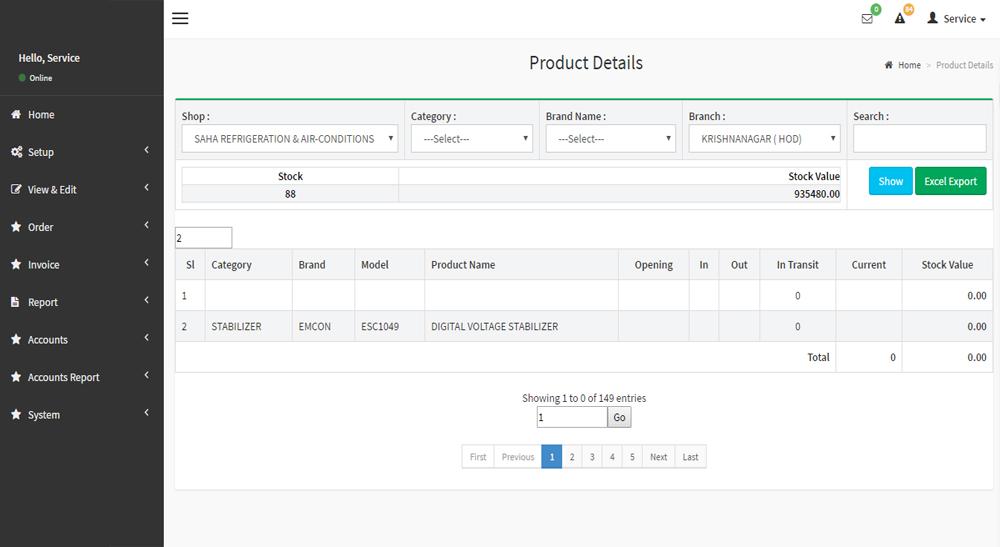The width and height of the screenshot is (1000, 547).
Task: Expand the Invoice menu chevron
Action: tap(147, 263)
